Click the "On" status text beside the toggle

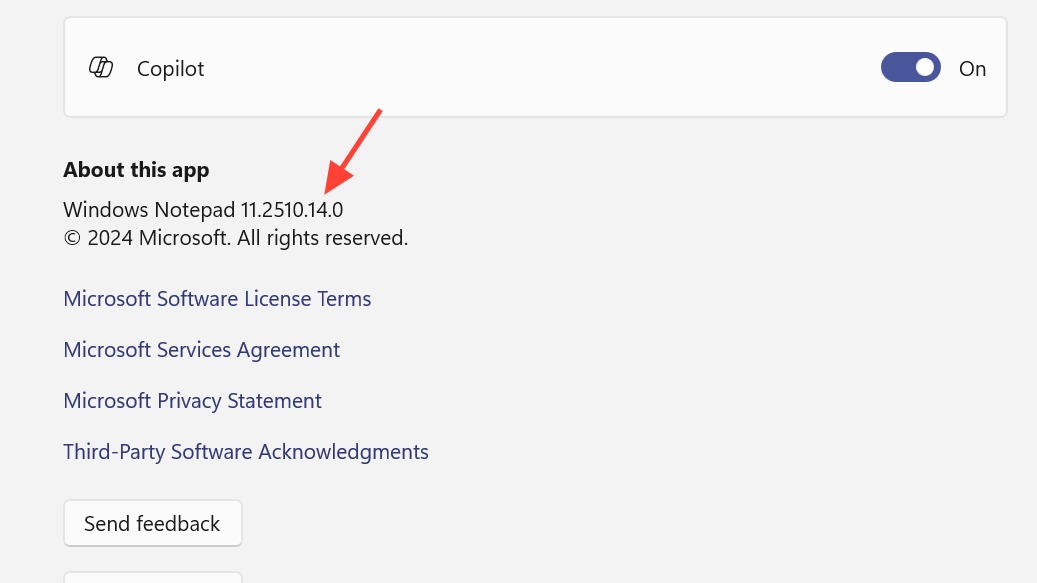point(972,69)
